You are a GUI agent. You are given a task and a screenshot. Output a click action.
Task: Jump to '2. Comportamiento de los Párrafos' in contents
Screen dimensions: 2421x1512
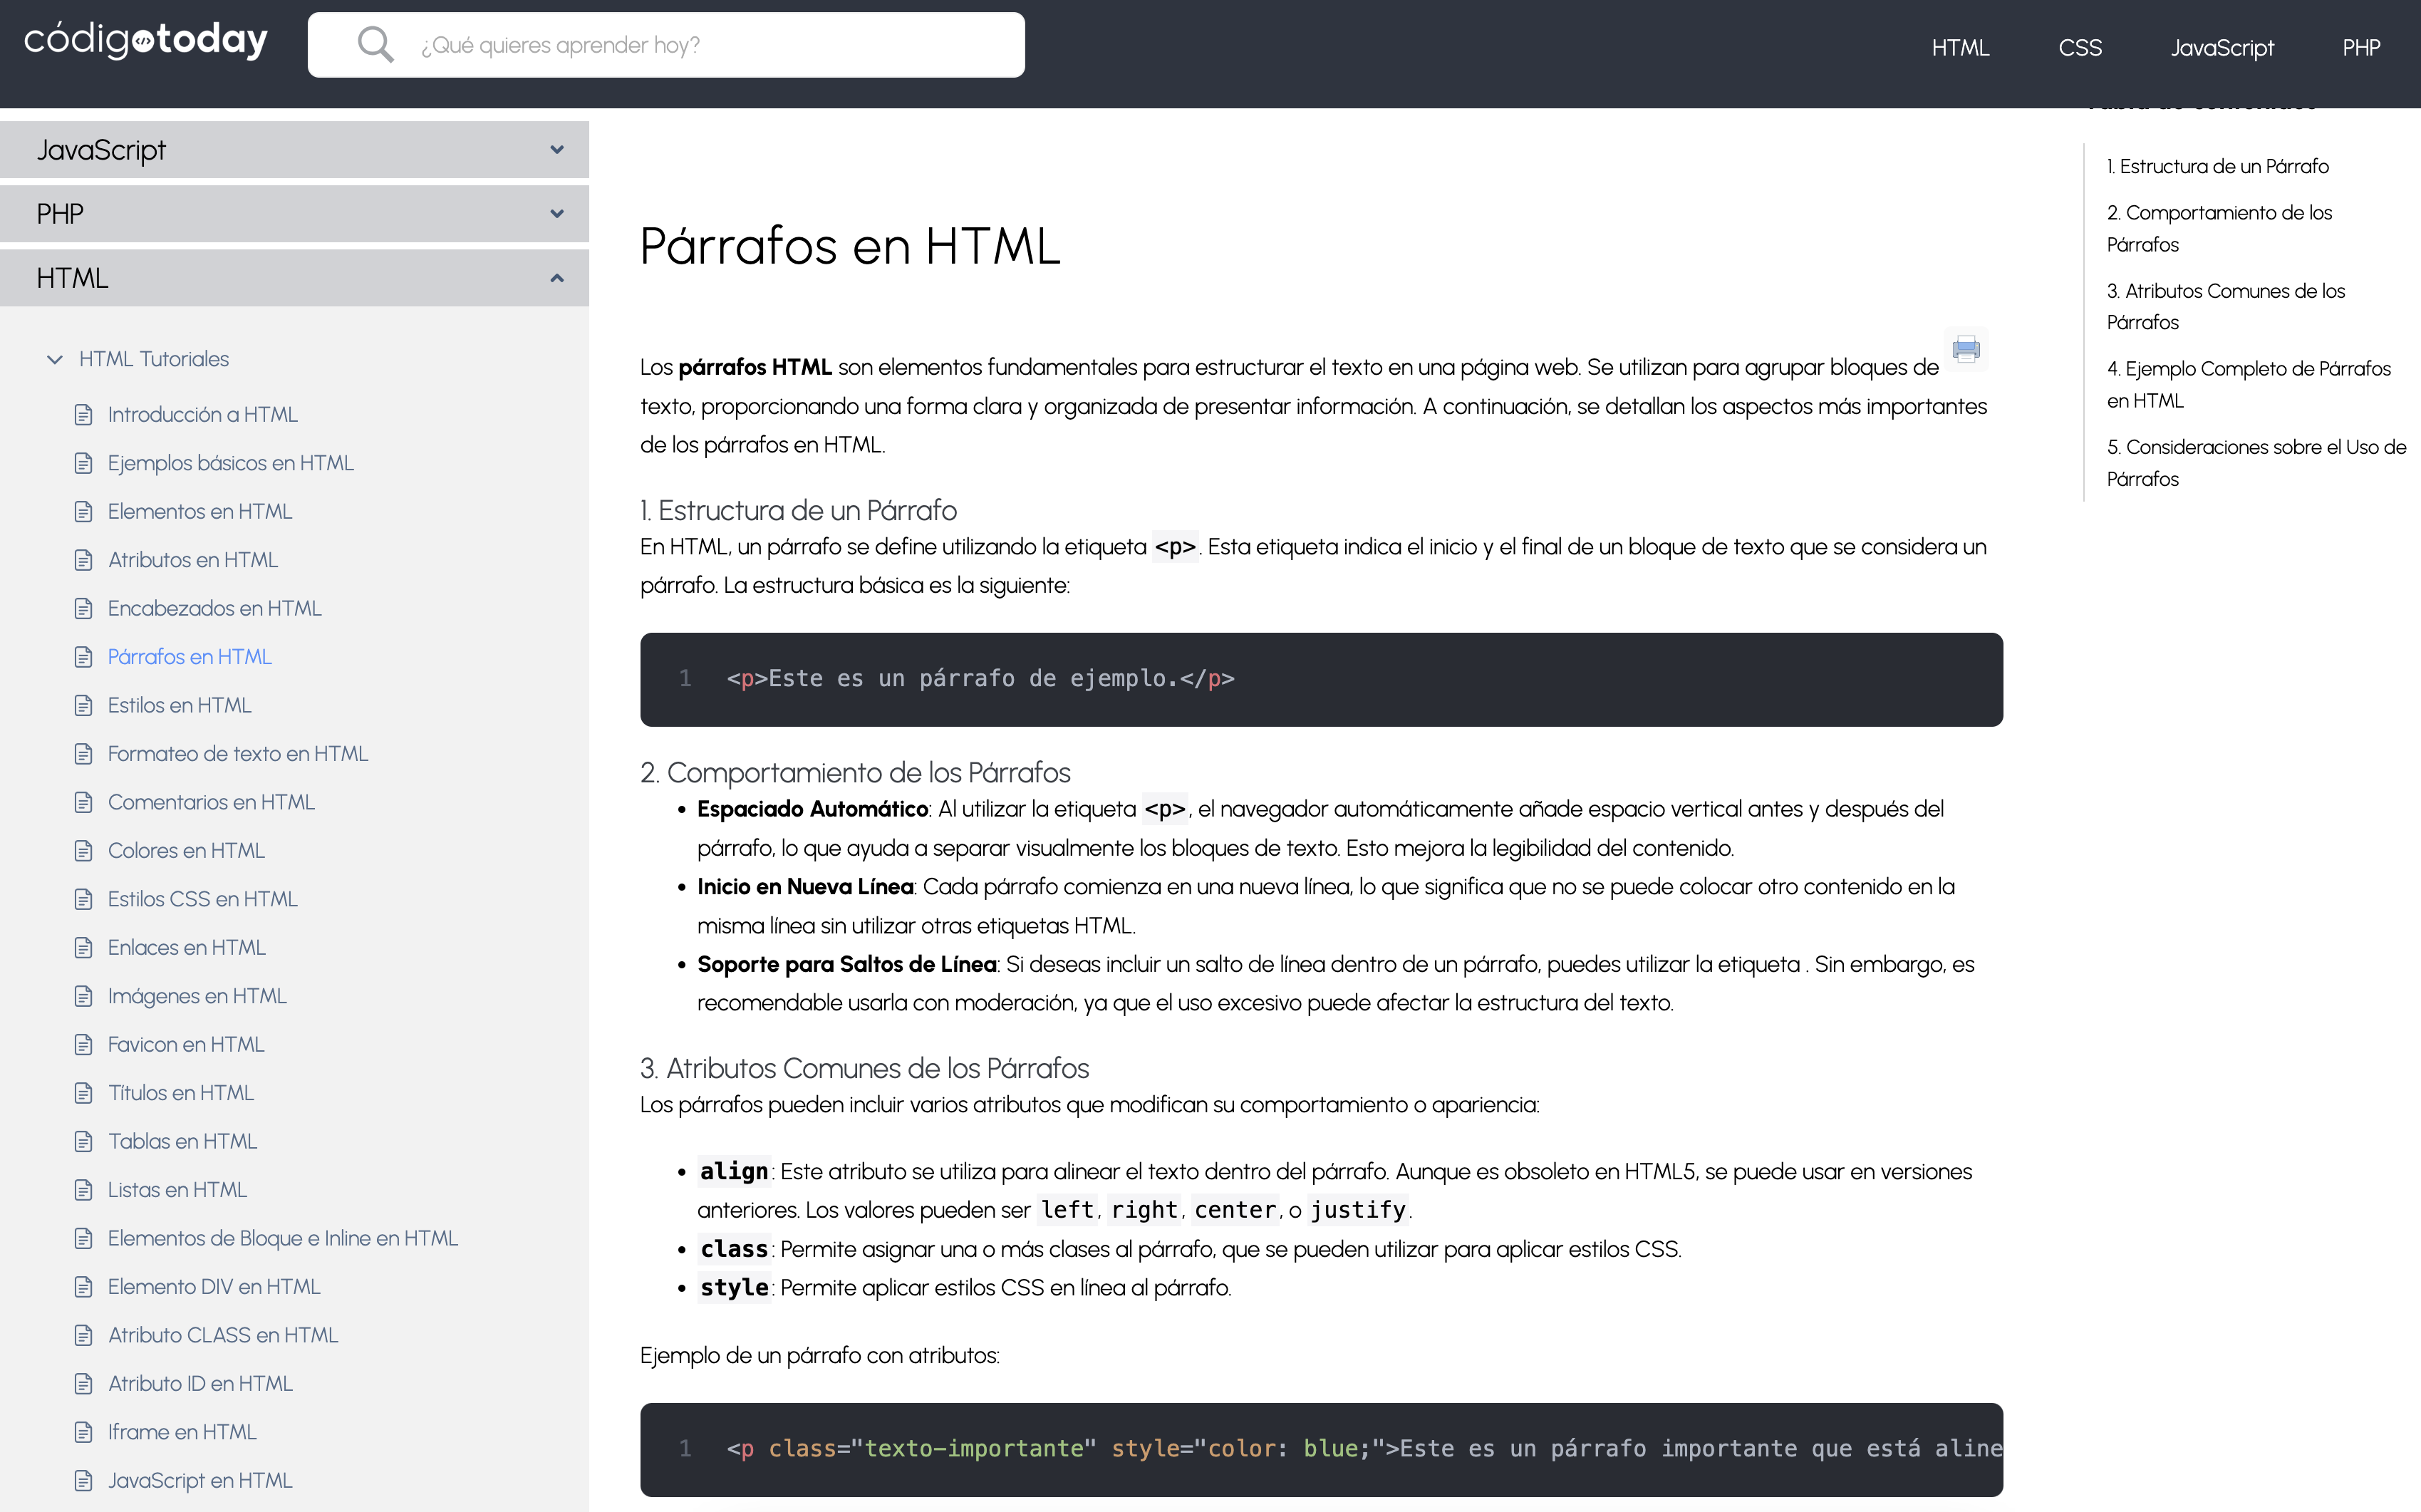click(2219, 228)
